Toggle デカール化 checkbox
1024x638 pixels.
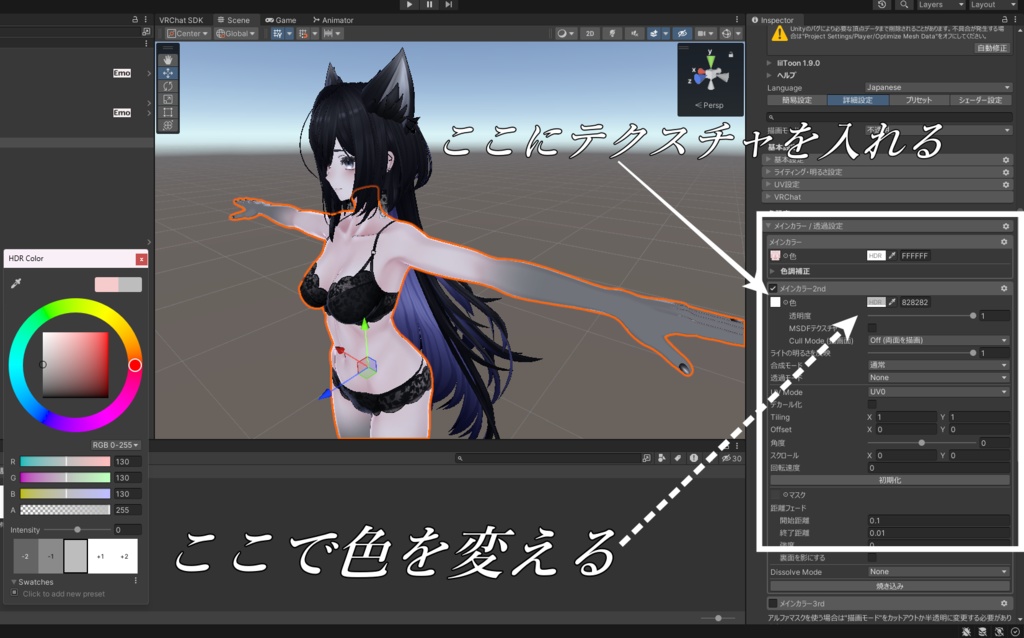click(872, 405)
